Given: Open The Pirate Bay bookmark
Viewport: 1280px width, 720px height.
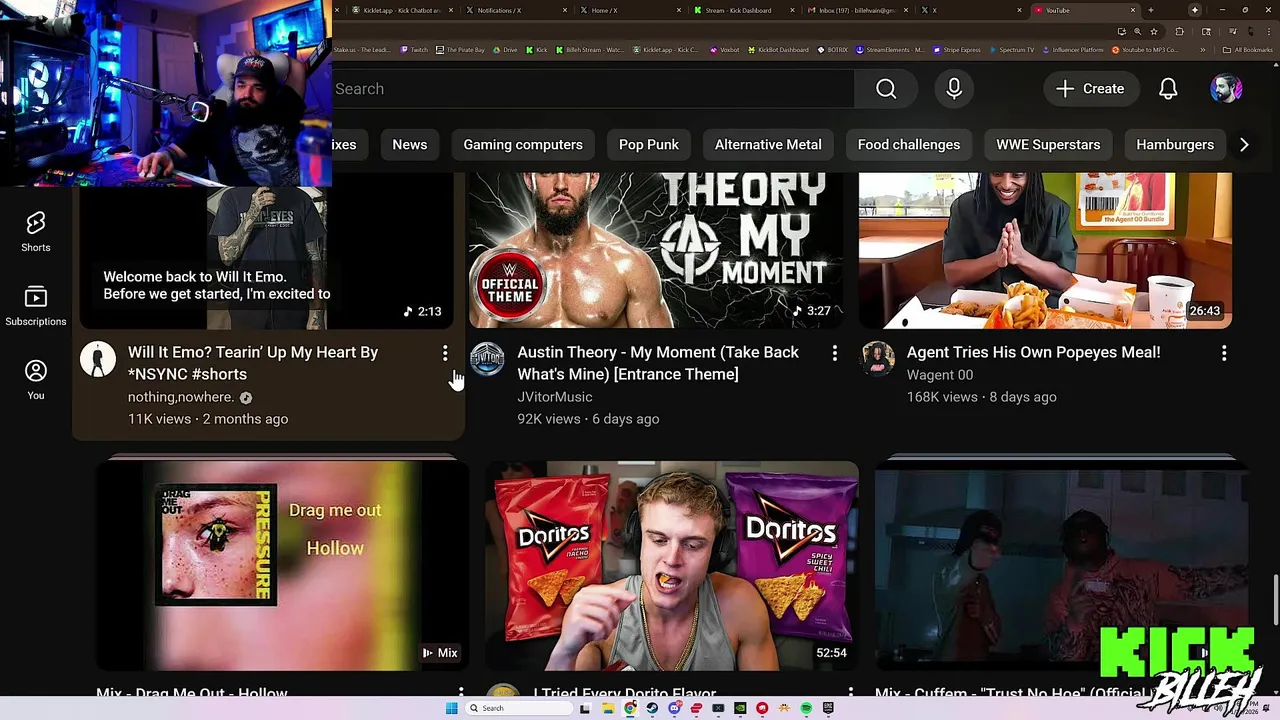Looking at the screenshot, I should click(461, 50).
